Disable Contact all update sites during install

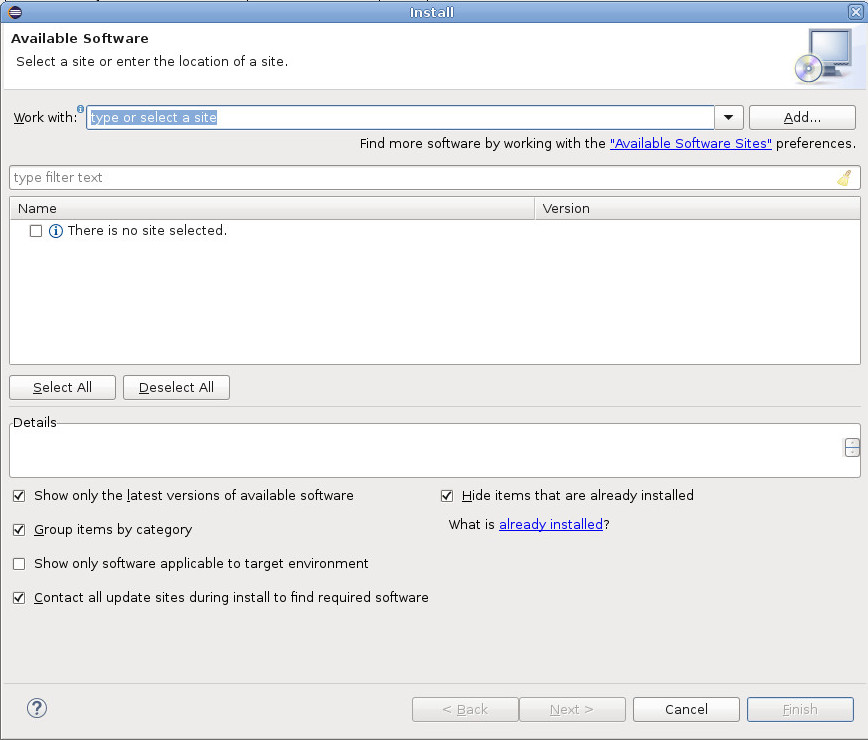tap(18, 597)
